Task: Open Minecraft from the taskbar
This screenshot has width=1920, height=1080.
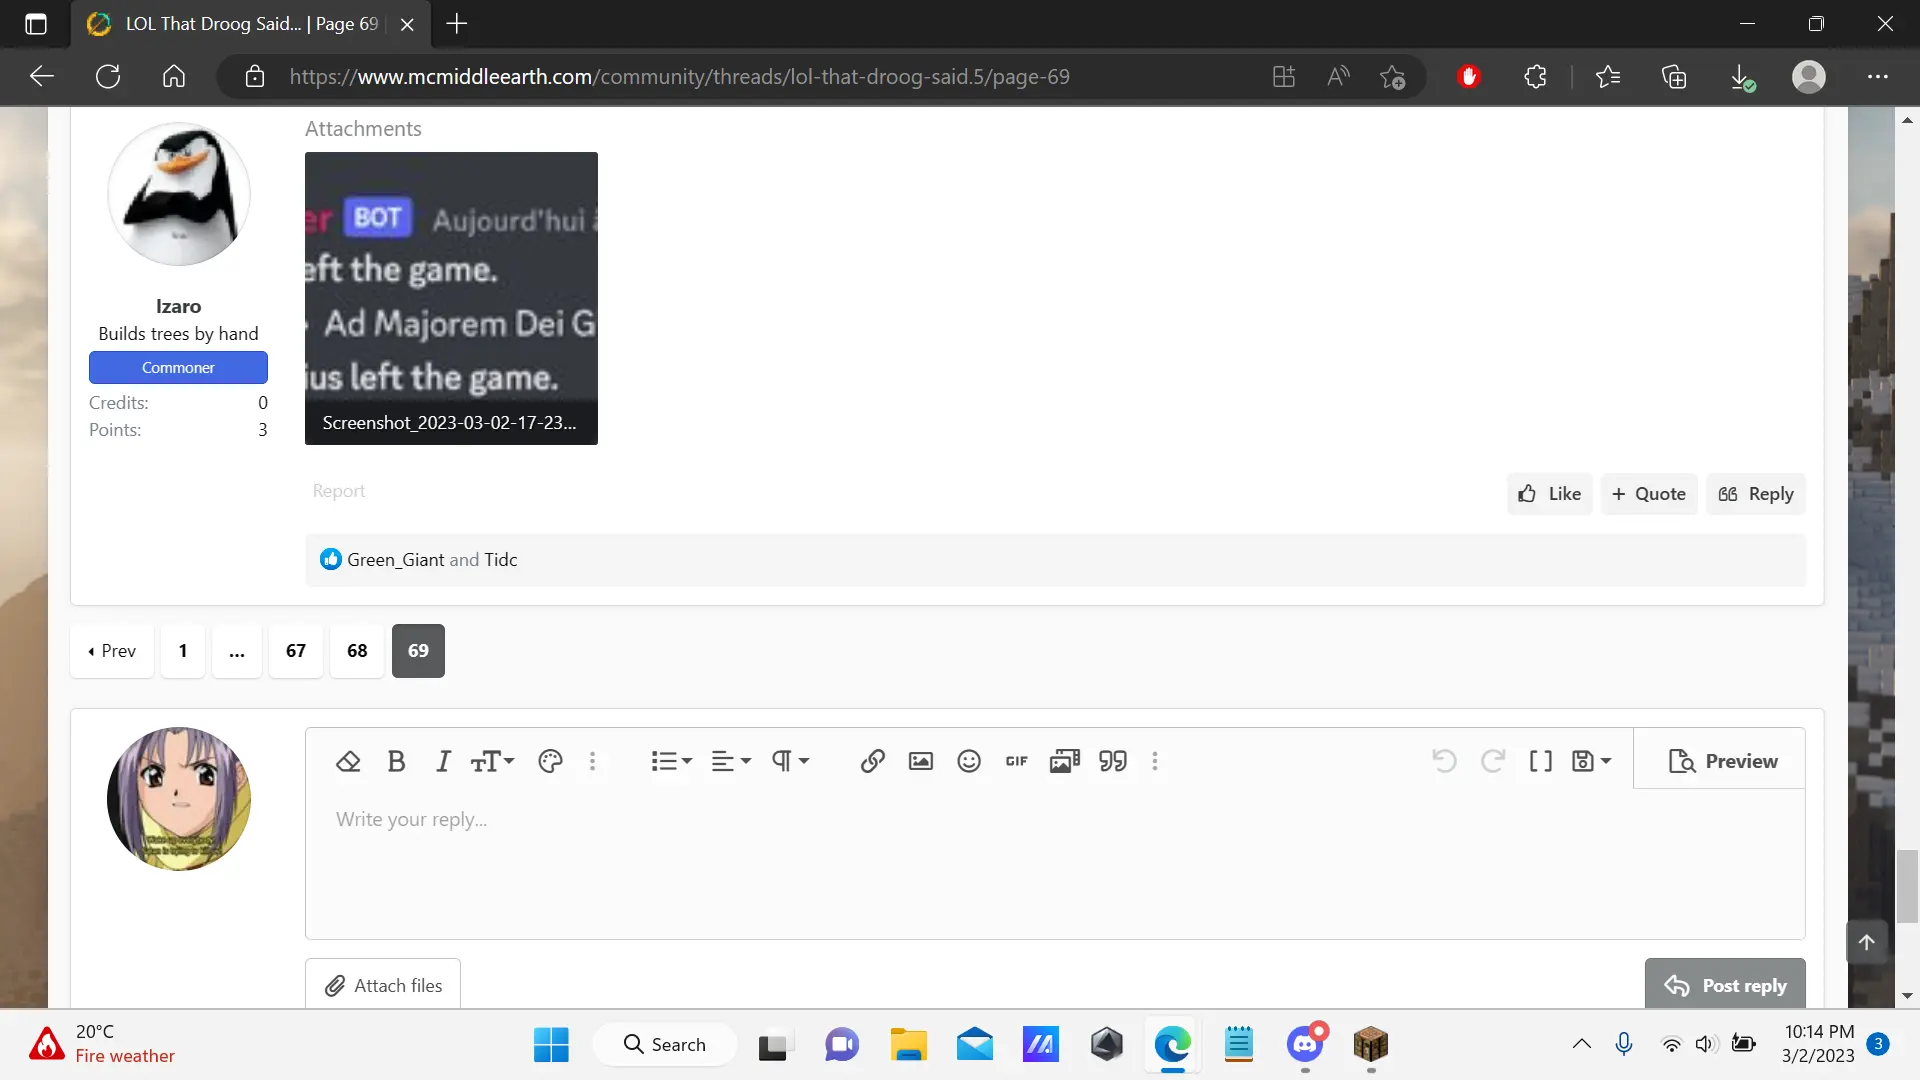Action: (1370, 1045)
